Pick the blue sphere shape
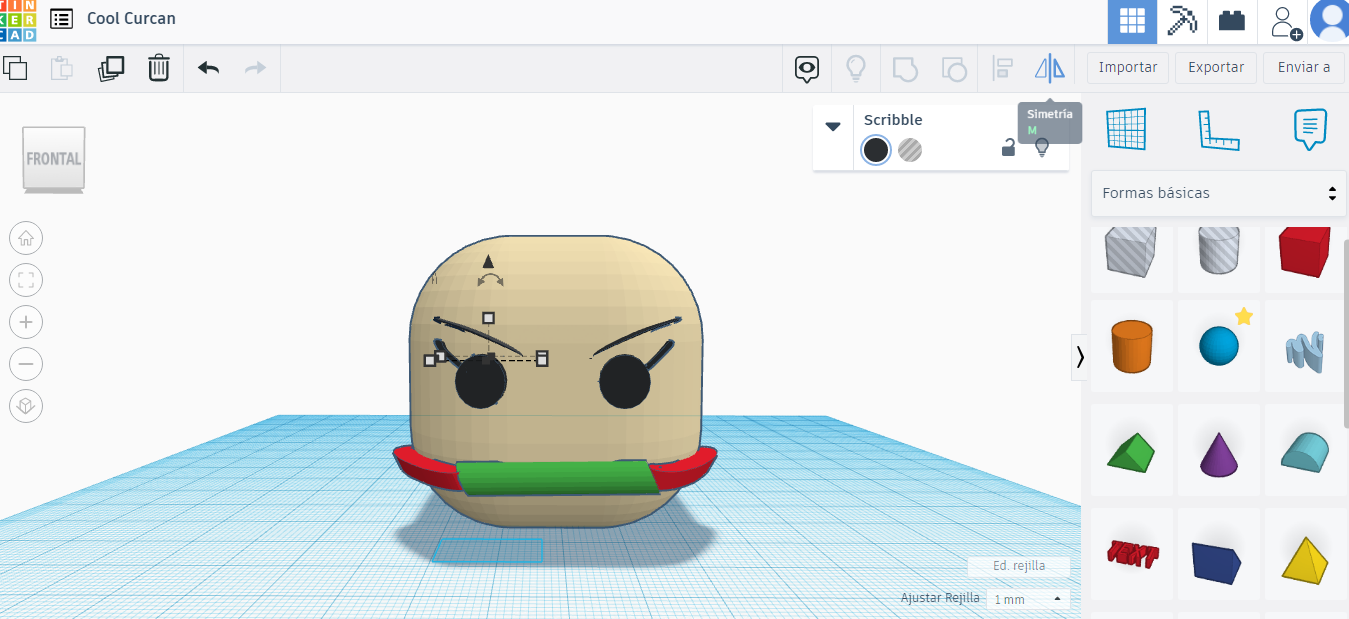This screenshot has height=619, width=1349. 1219,346
